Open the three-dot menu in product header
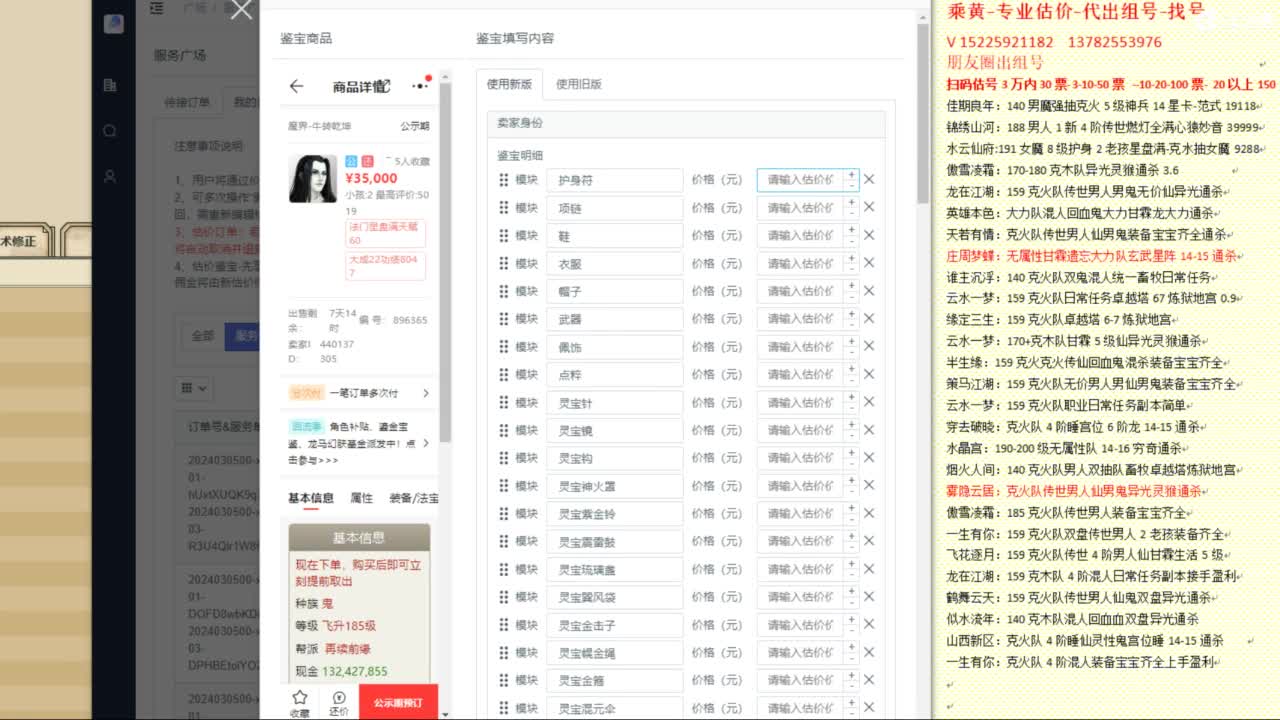 (420, 86)
